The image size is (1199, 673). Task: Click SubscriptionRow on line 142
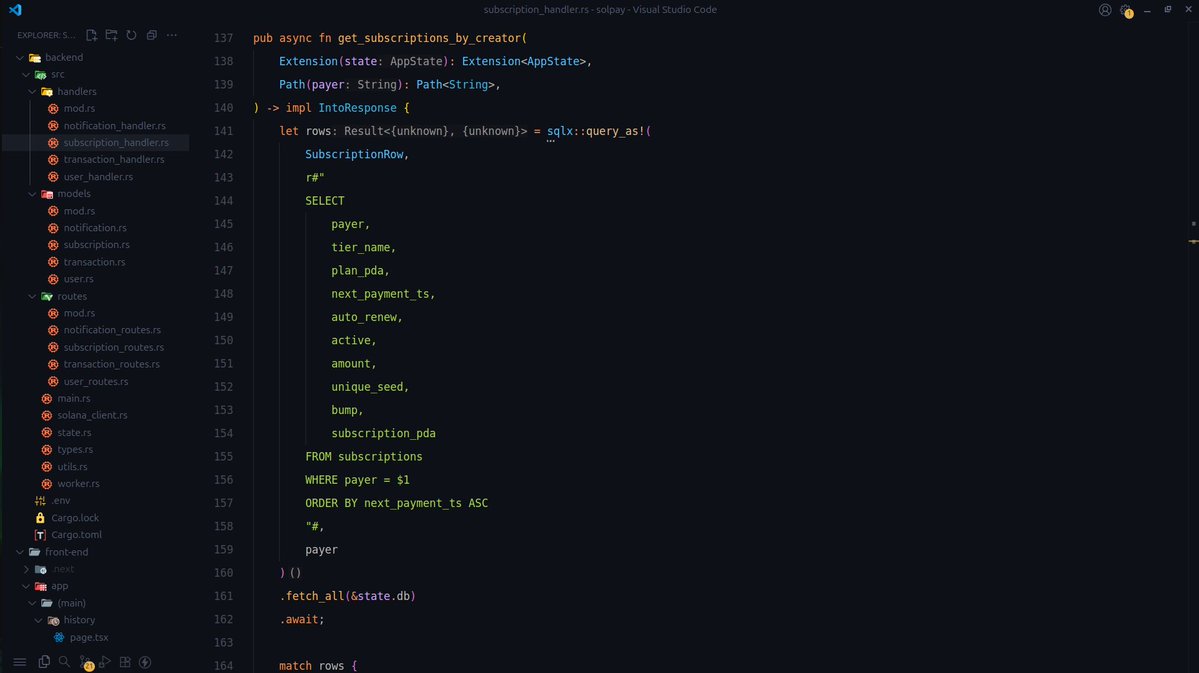[x=354, y=154]
